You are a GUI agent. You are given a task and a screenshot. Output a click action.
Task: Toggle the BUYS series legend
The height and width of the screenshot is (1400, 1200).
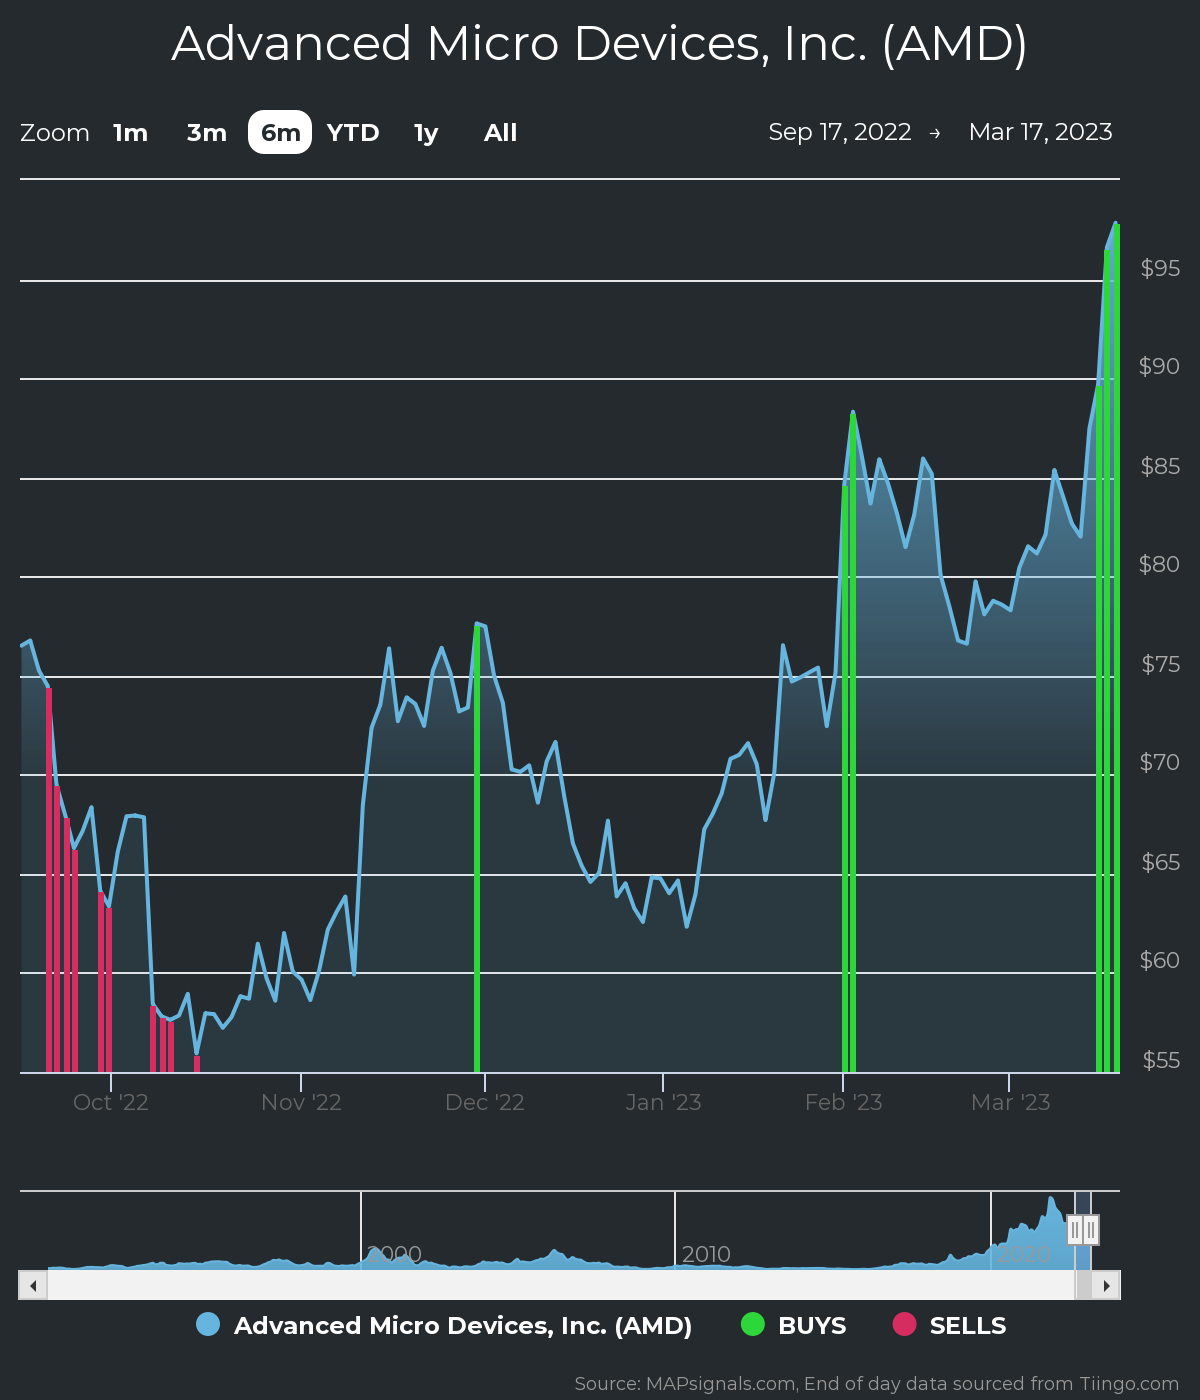794,1325
